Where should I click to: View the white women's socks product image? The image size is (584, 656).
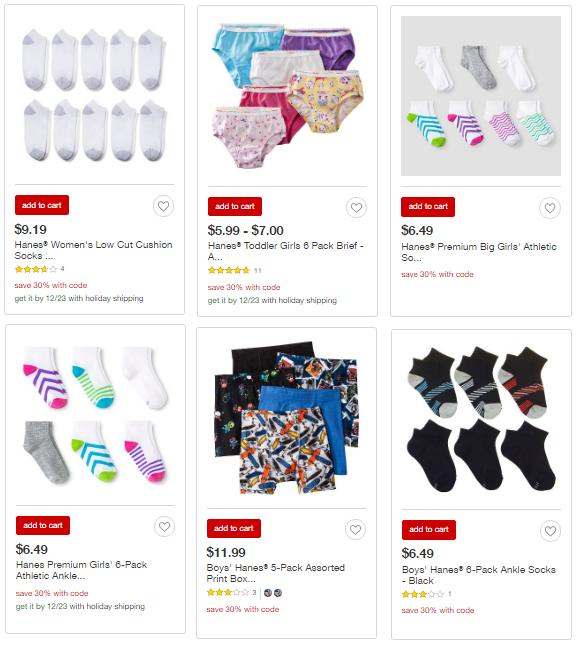click(x=95, y=95)
